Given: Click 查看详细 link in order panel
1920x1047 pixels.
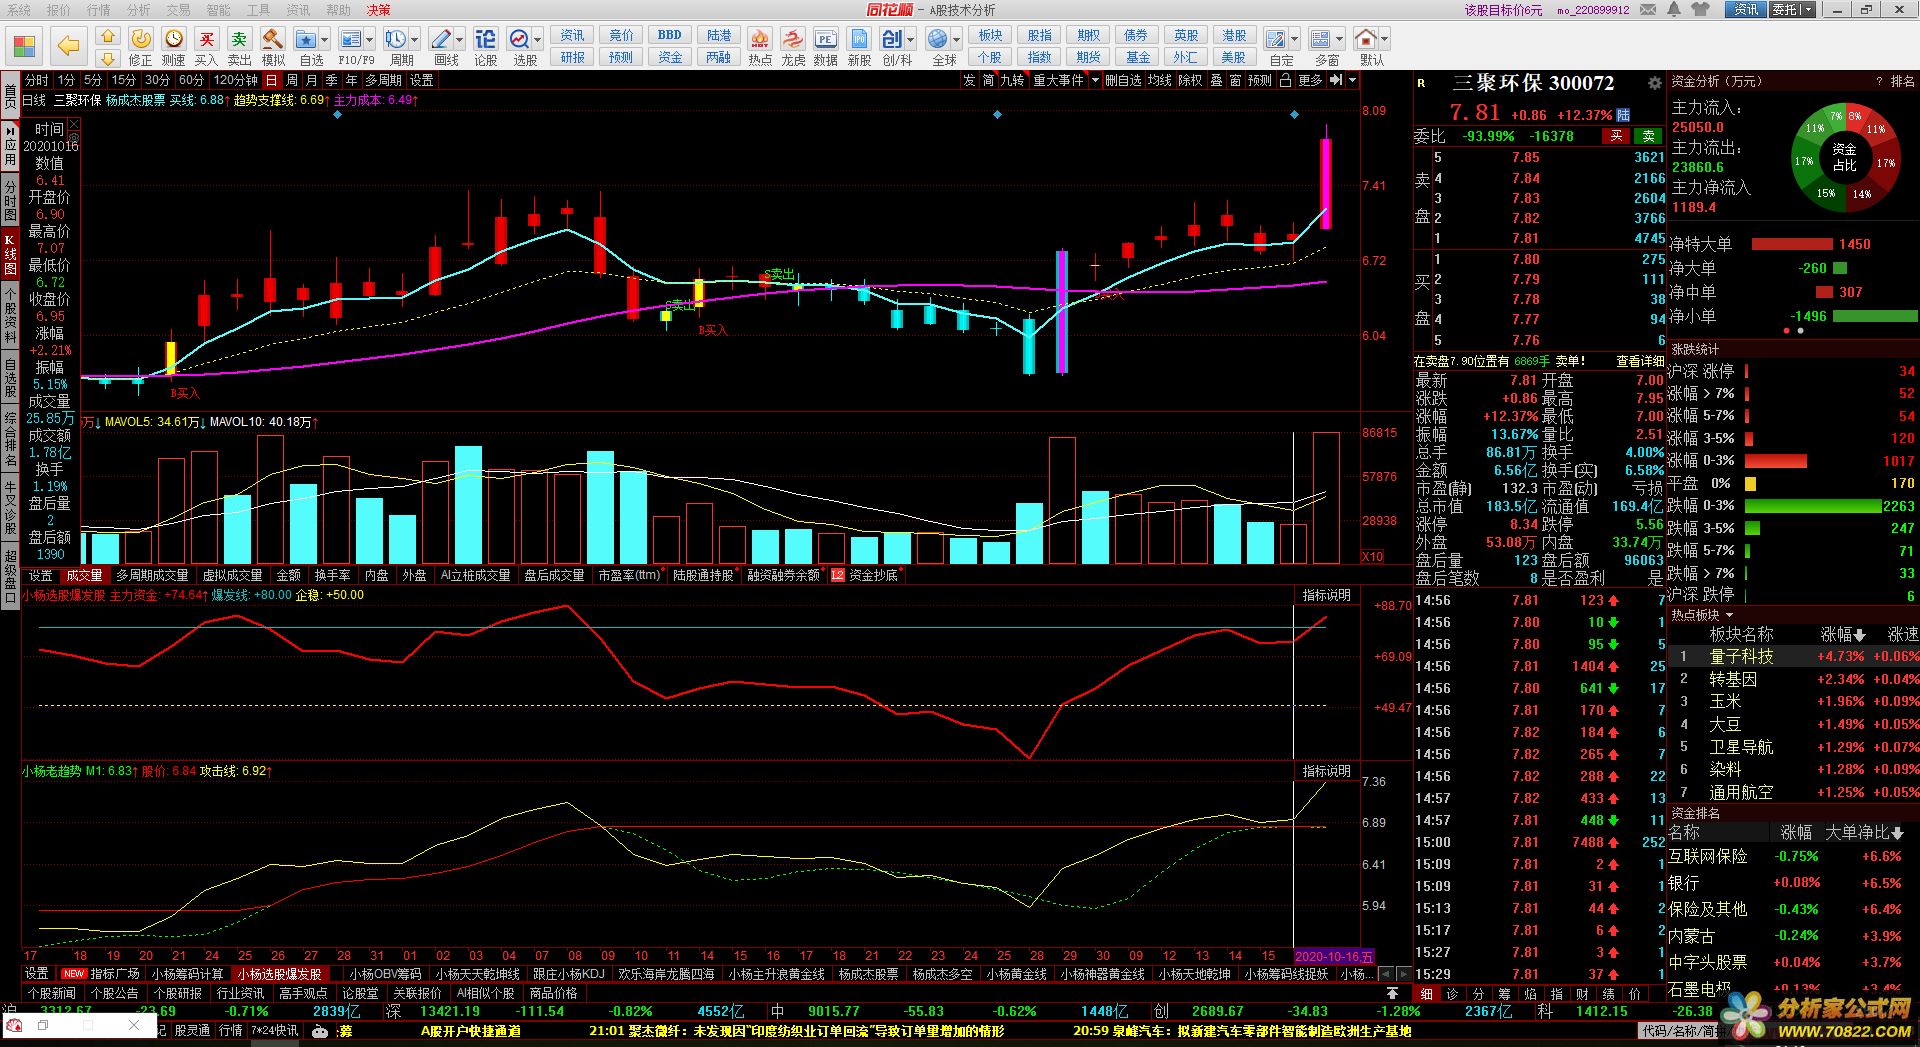Looking at the screenshot, I should (x=1640, y=361).
